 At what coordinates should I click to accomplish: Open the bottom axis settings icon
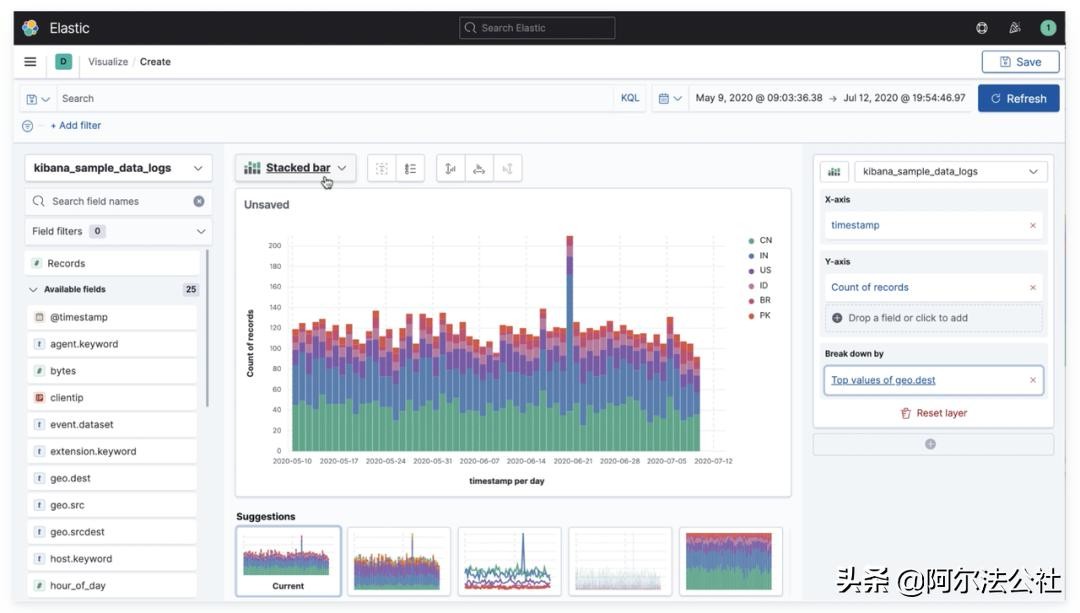[x=479, y=169]
